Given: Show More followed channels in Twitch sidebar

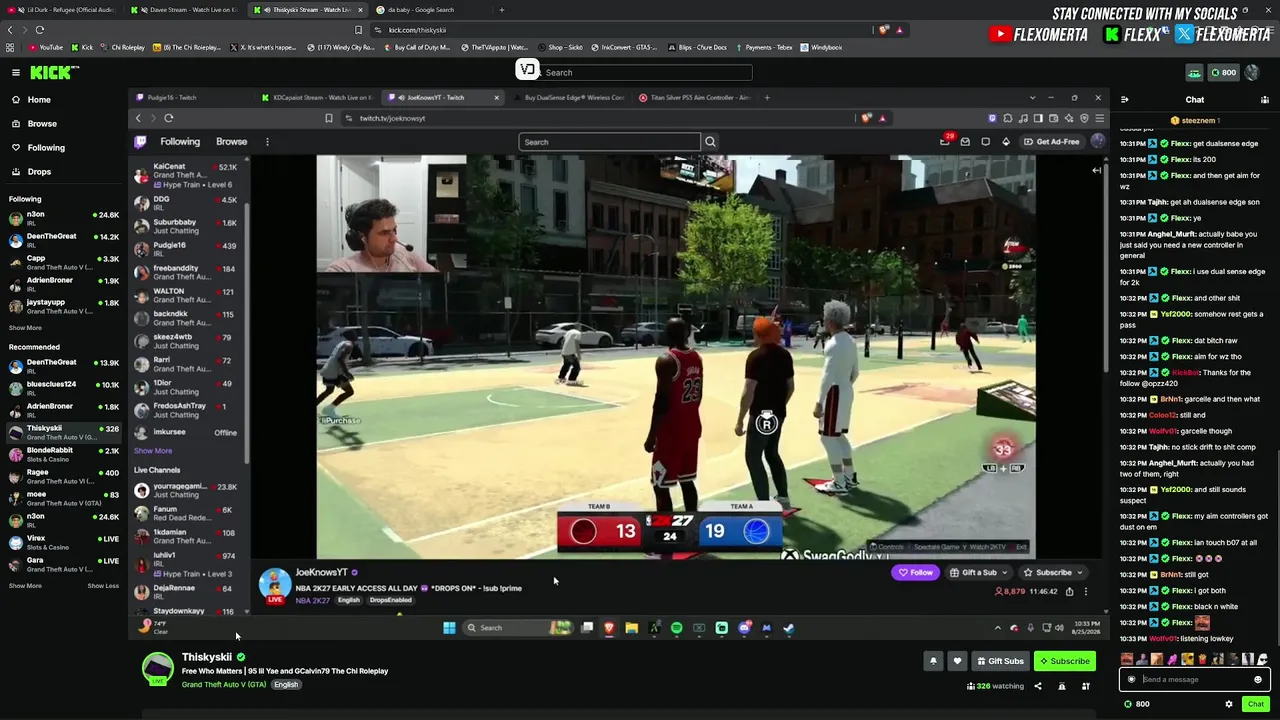Looking at the screenshot, I should [x=153, y=451].
